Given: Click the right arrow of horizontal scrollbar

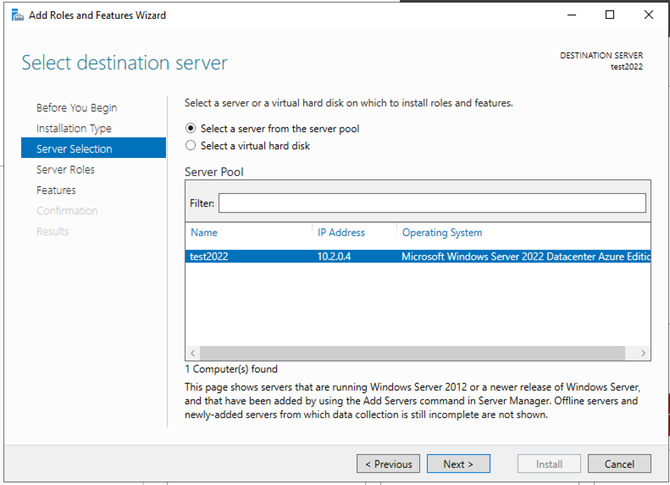Looking at the screenshot, I should pos(643,353).
